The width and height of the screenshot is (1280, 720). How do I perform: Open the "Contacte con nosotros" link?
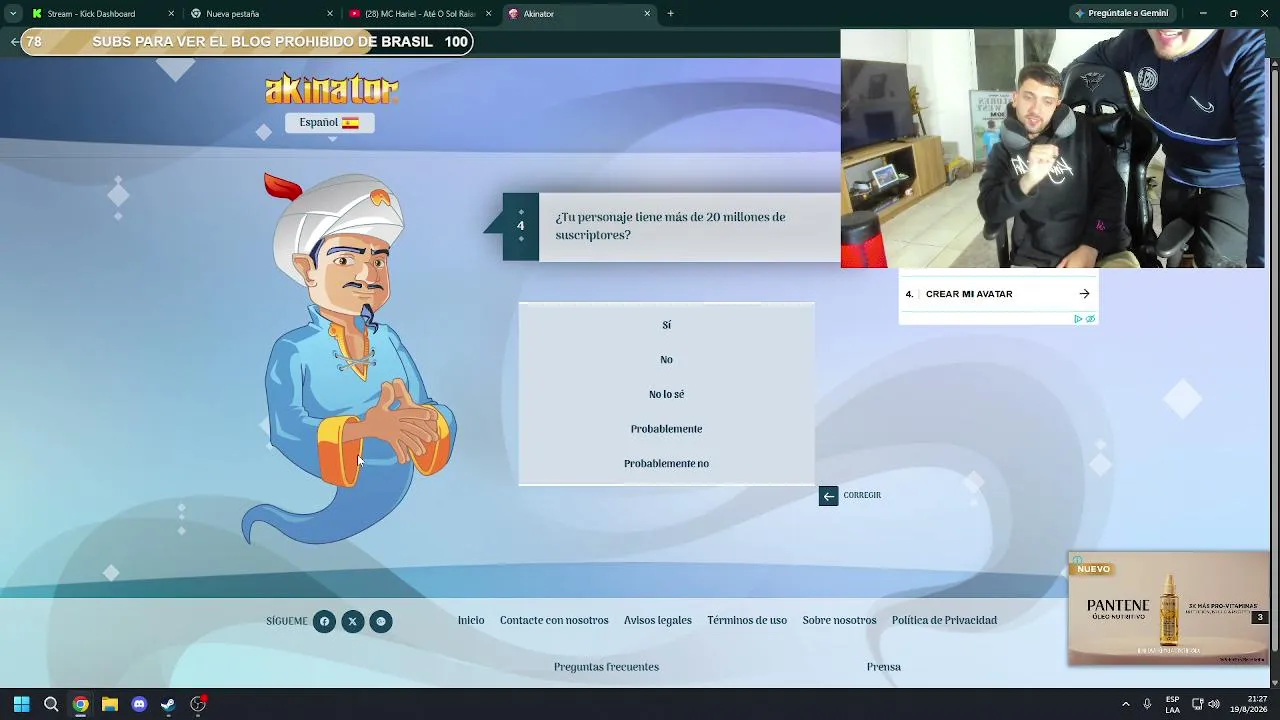point(554,621)
